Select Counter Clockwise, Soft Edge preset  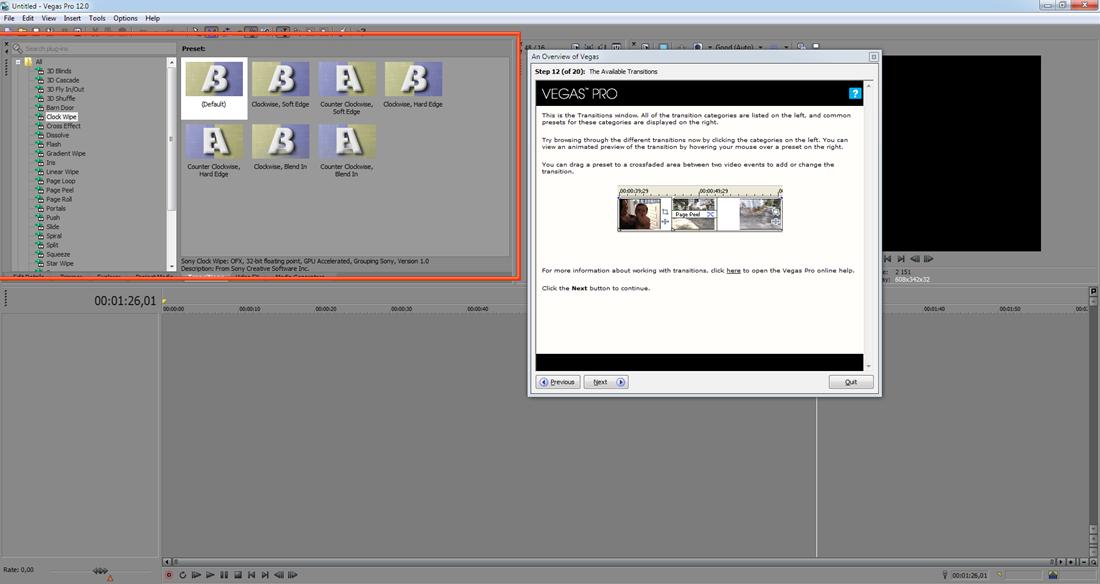click(x=347, y=88)
